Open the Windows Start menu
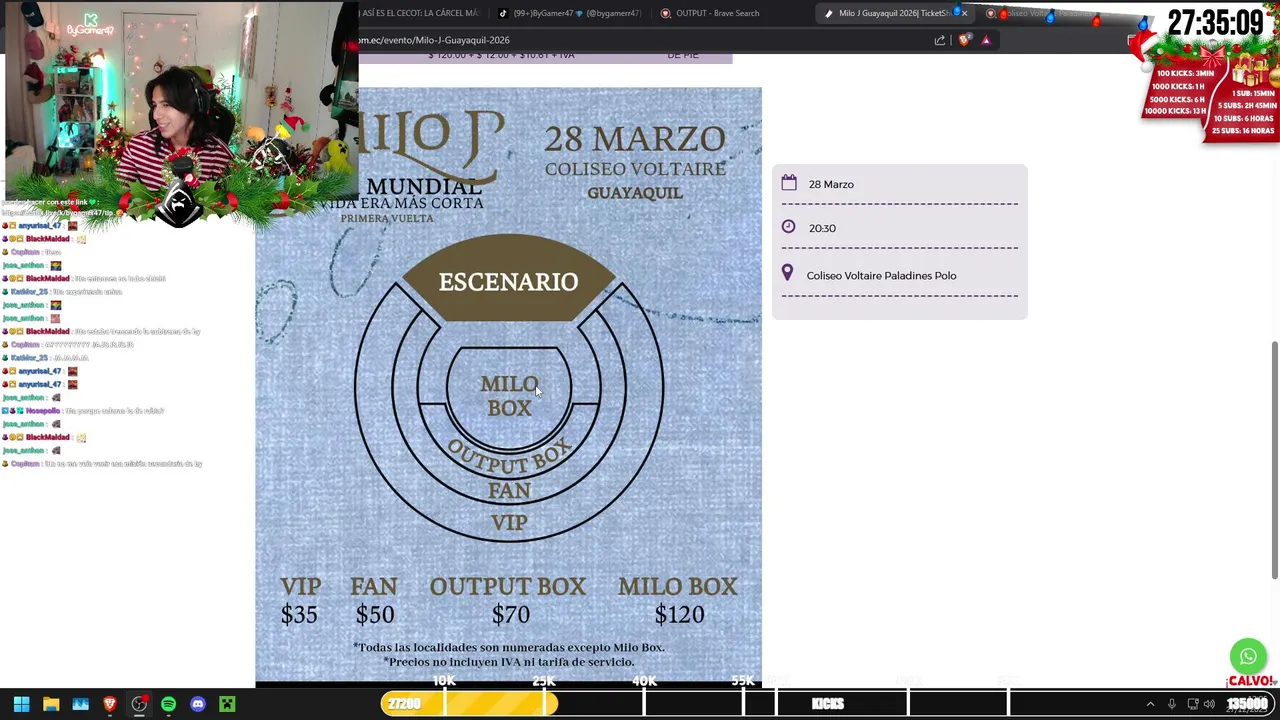 tap(21, 704)
